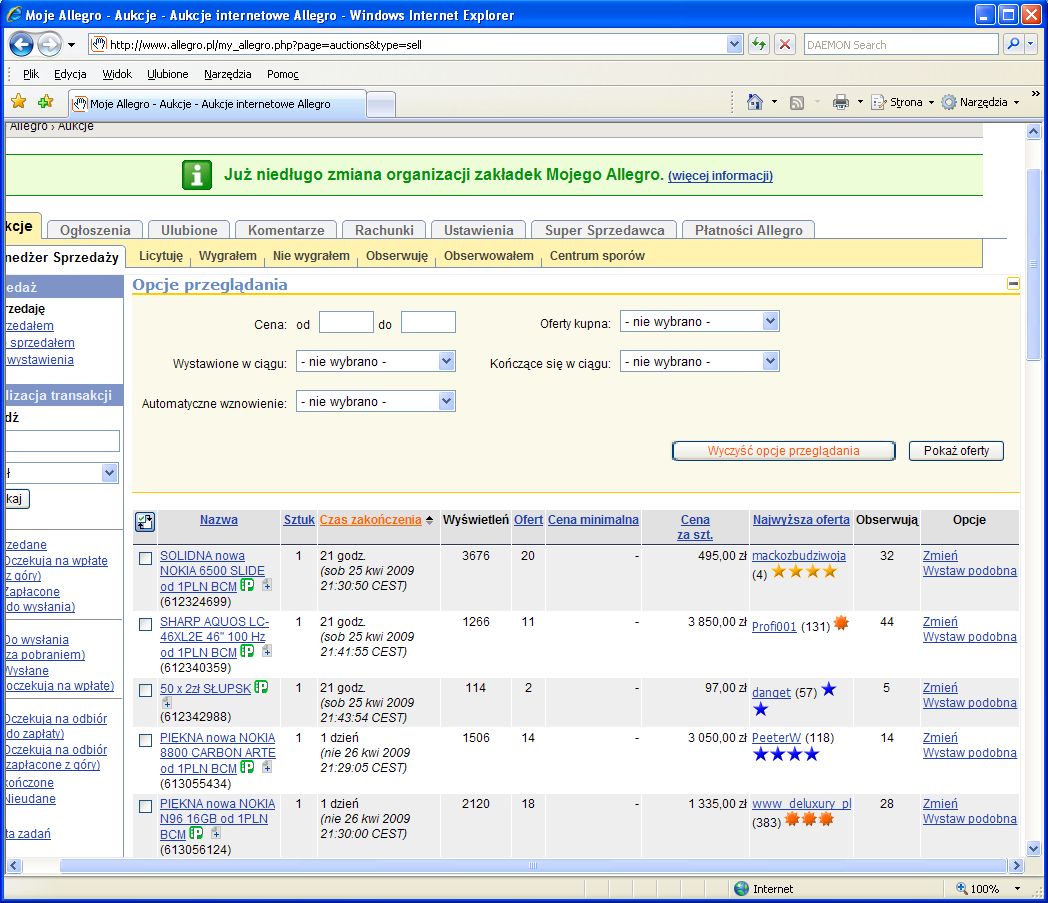
Task: Click the więcej informacji link
Action: click(x=720, y=176)
